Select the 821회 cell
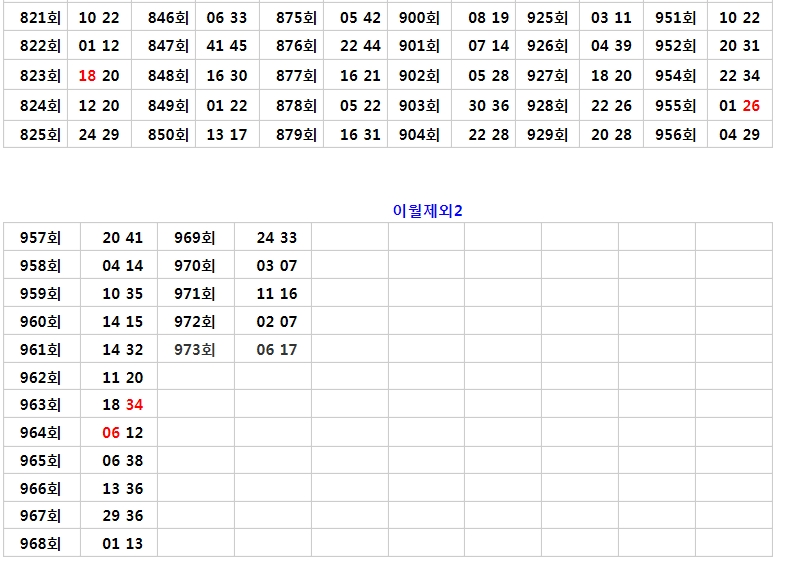Image resolution: width=812 pixels, height=581 pixels. pyautogui.click(x=40, y=17)
